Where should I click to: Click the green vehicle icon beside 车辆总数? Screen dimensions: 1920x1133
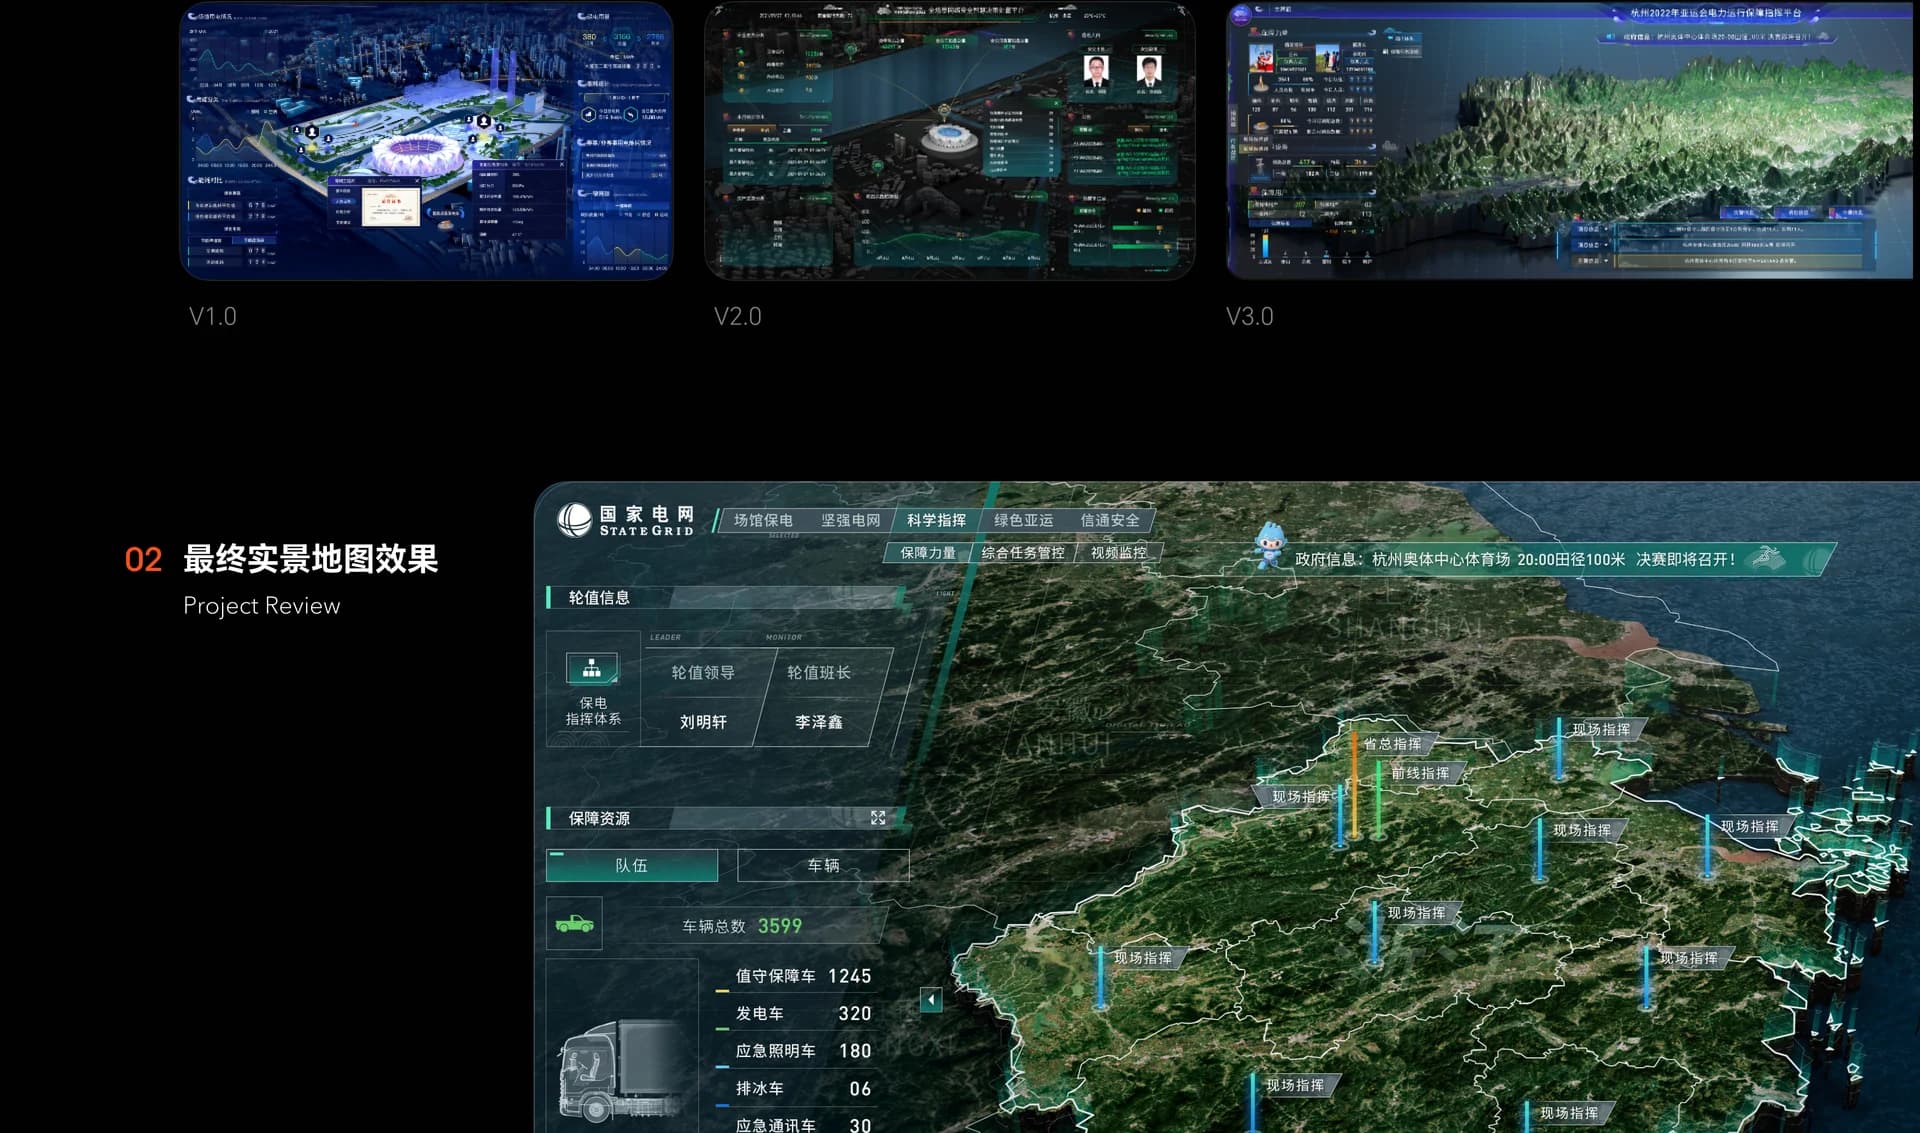(574, 923)
